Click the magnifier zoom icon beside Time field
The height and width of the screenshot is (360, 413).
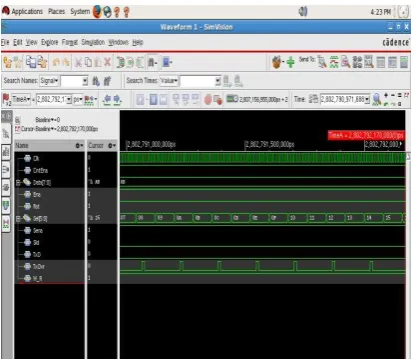click(x=377, y=99)
